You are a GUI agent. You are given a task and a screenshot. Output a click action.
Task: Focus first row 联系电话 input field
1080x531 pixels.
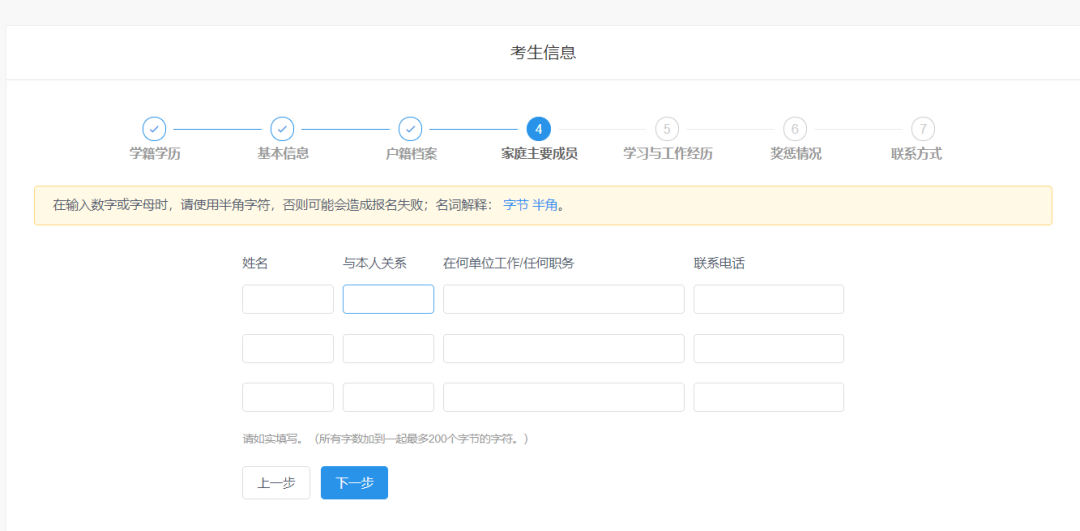[x=769, y=300]
